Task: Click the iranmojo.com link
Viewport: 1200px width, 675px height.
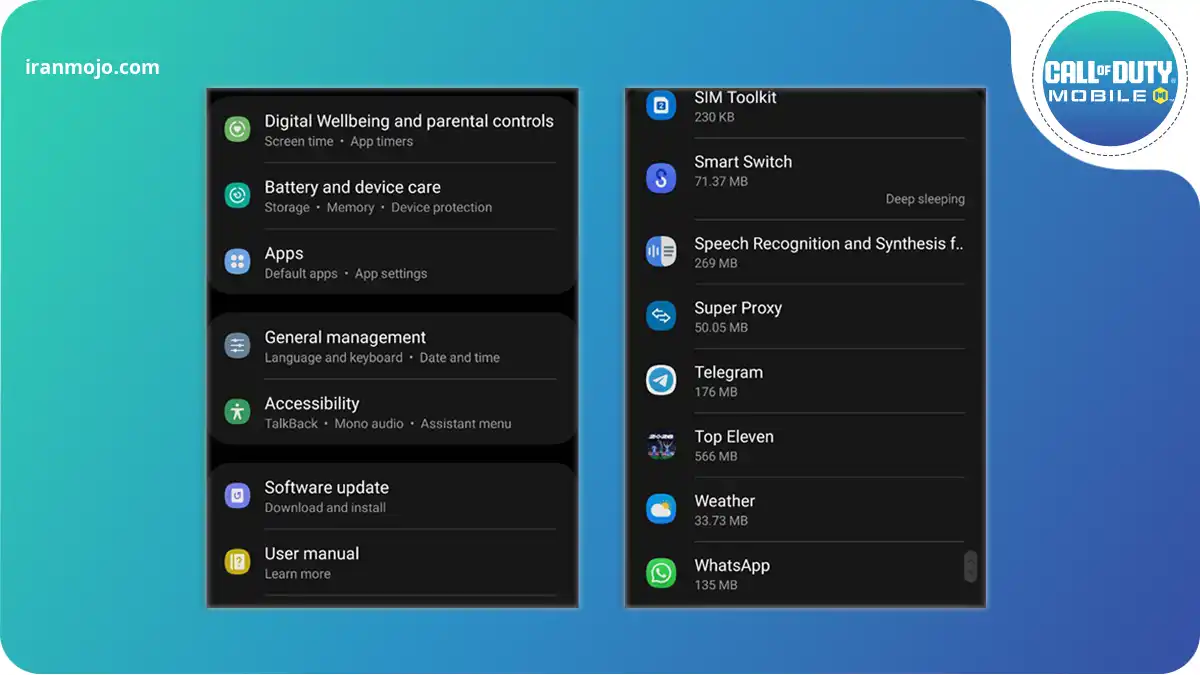Action: pyautogui.click(x=92, y=68)
